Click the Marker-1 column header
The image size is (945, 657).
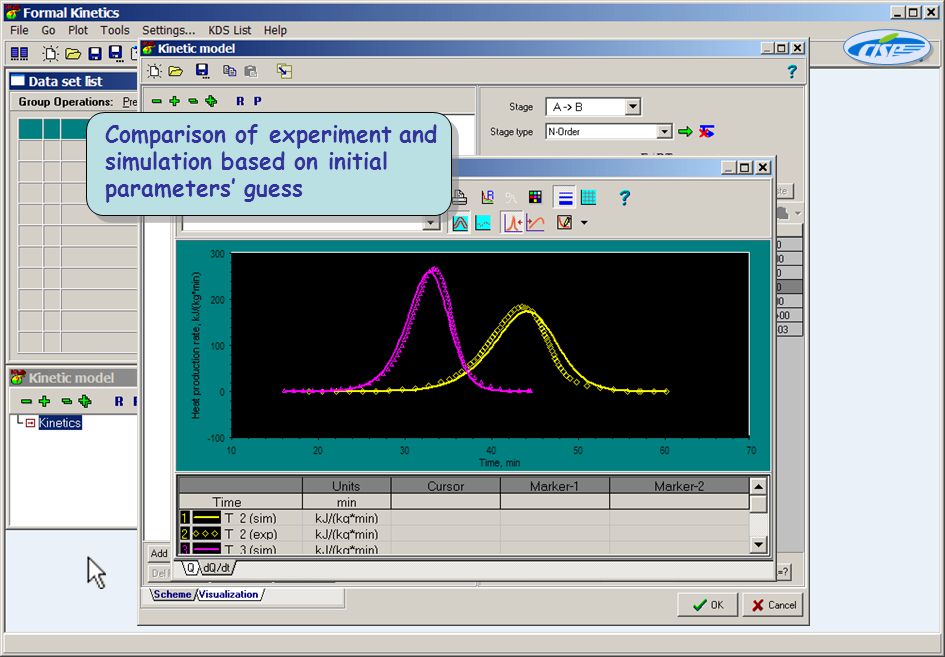pyautogui.click(x=554, y=486)
